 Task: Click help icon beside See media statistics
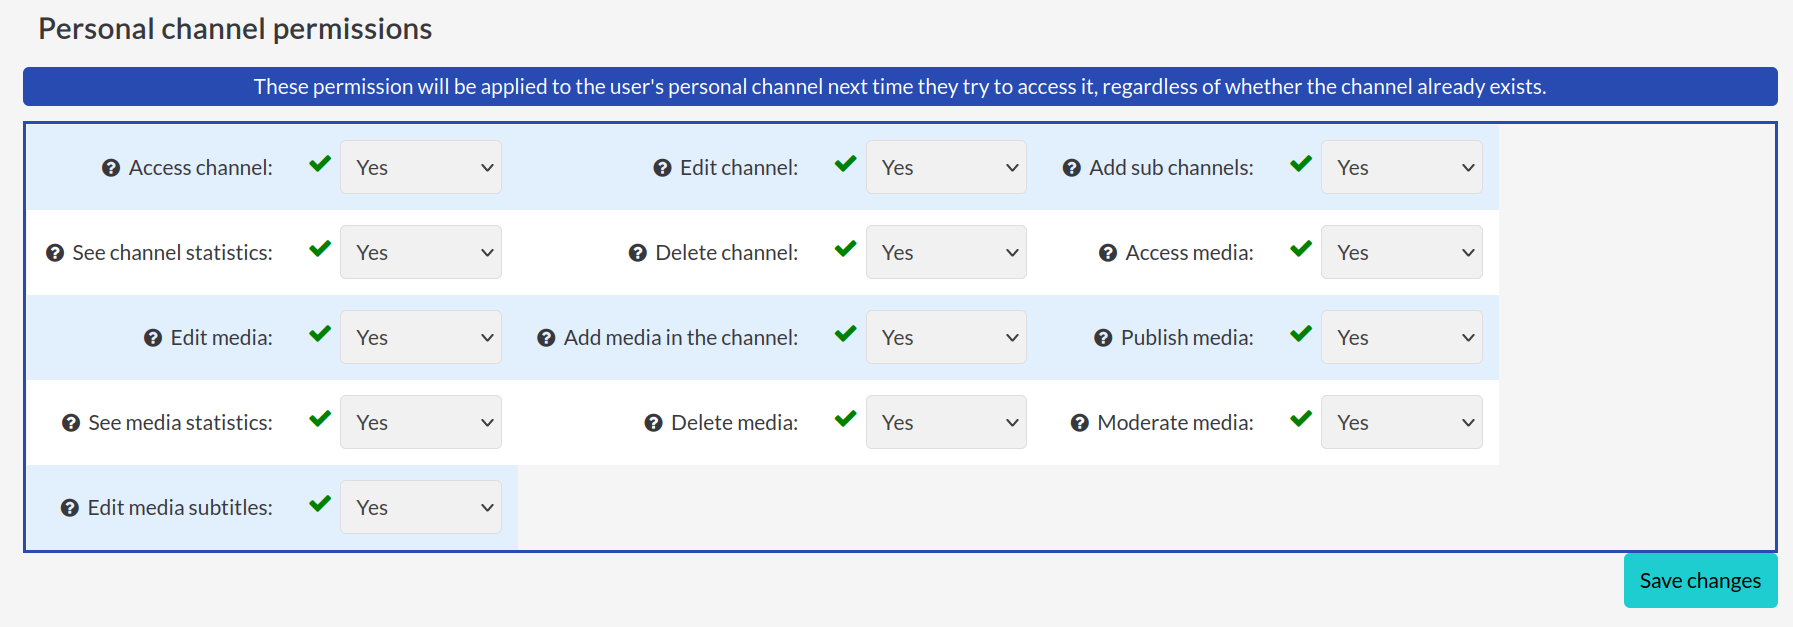click(71, 423)
